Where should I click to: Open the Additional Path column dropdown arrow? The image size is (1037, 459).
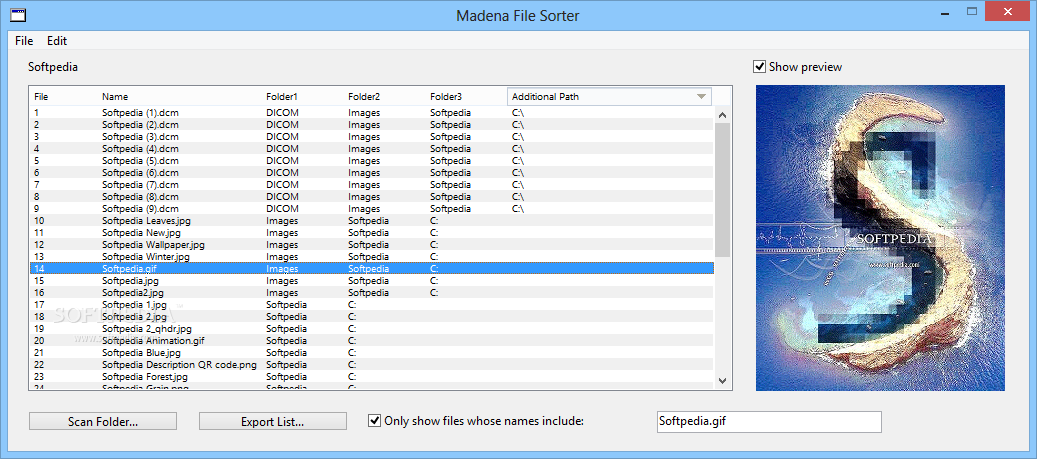coord(702,97)
